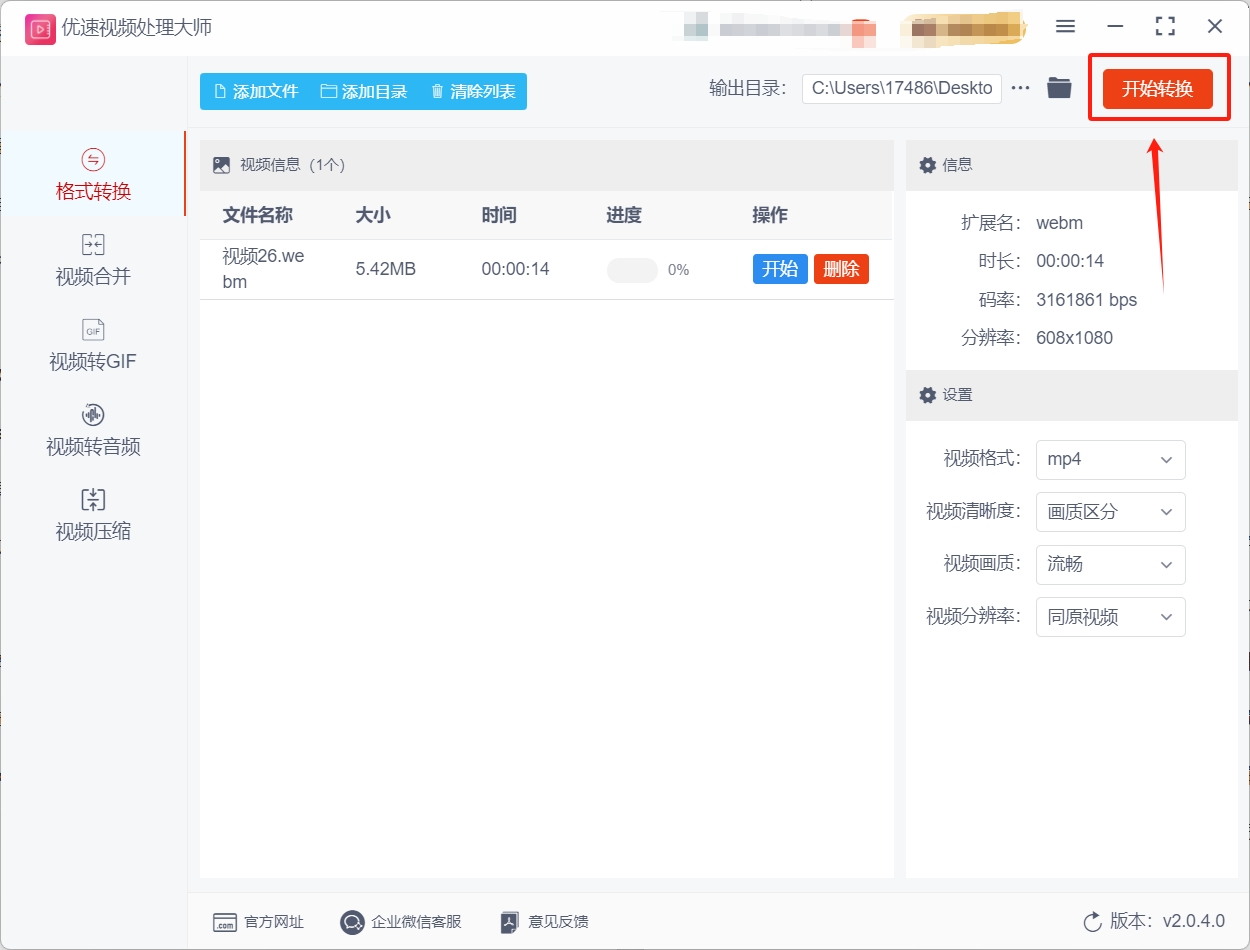Screen dimensions: 1250x950
Task: Click the 清除列表 button
Action: click(473, 91)
